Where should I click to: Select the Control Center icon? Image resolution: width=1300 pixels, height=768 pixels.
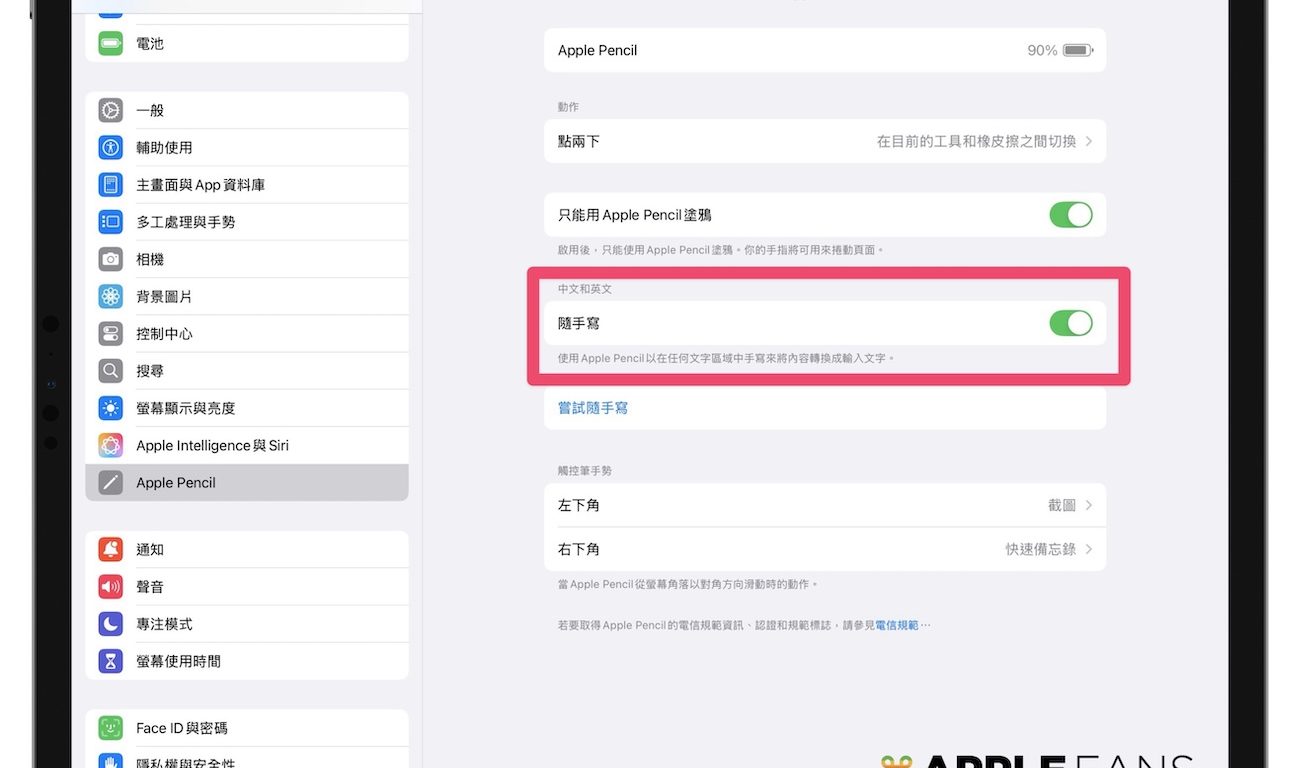(111, 334)
